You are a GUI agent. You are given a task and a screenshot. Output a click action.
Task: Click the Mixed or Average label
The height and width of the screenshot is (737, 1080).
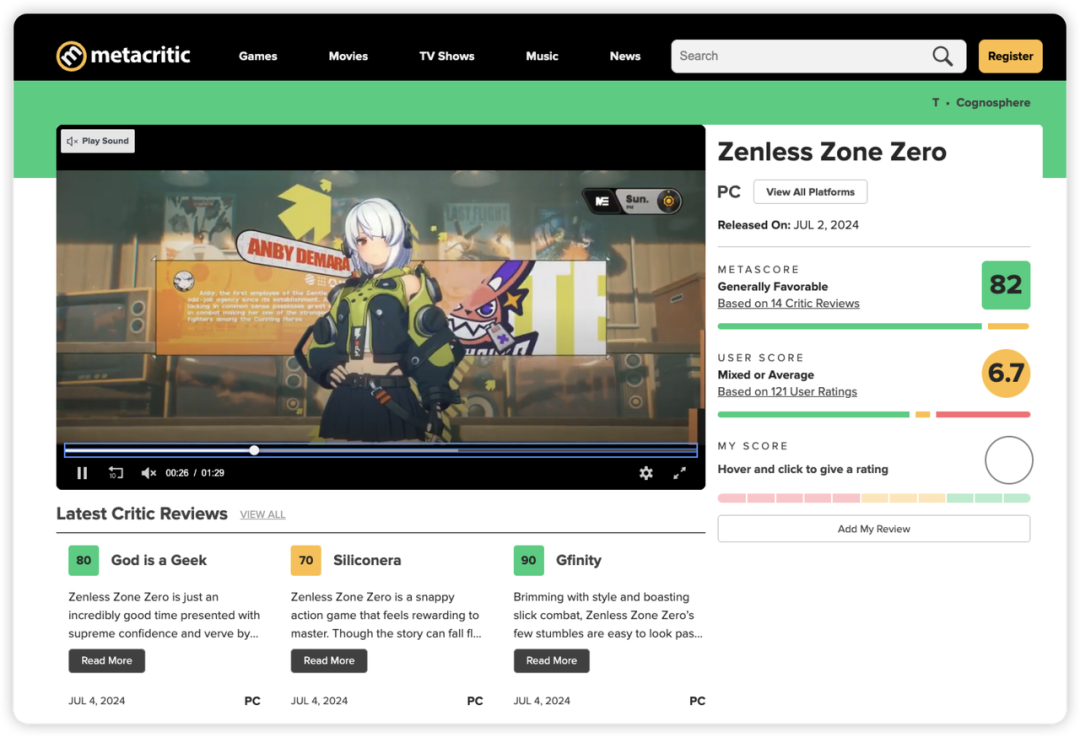766,375
